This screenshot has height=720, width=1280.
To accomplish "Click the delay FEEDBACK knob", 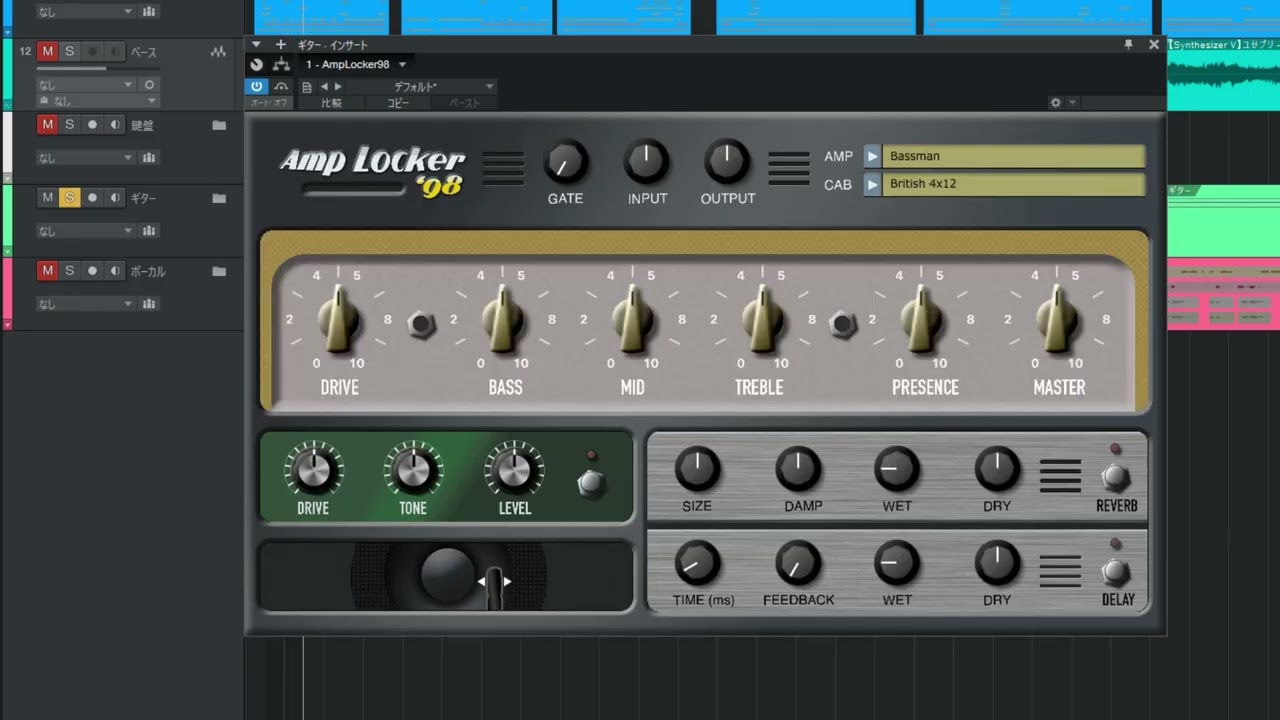I will click(798, 564).
